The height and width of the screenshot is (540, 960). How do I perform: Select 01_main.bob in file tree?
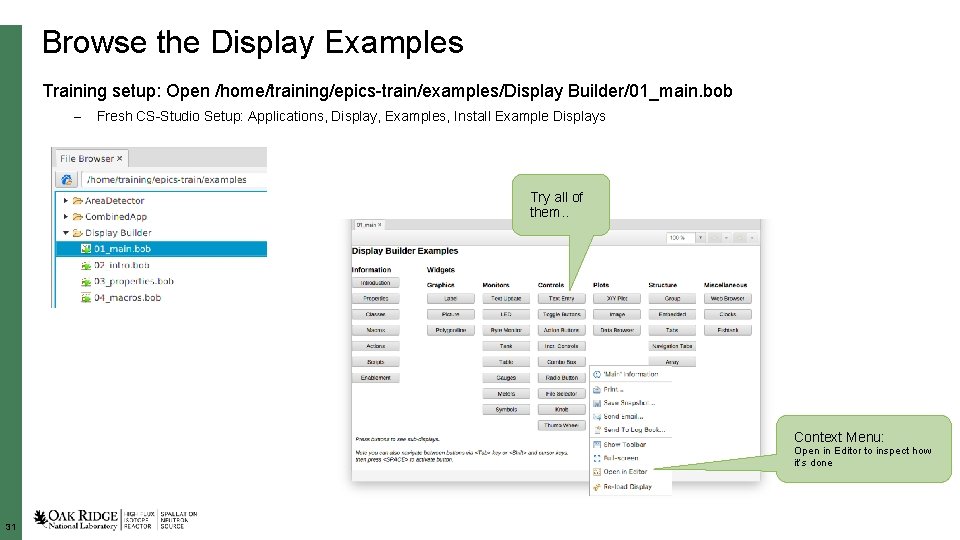coord(162,249)
